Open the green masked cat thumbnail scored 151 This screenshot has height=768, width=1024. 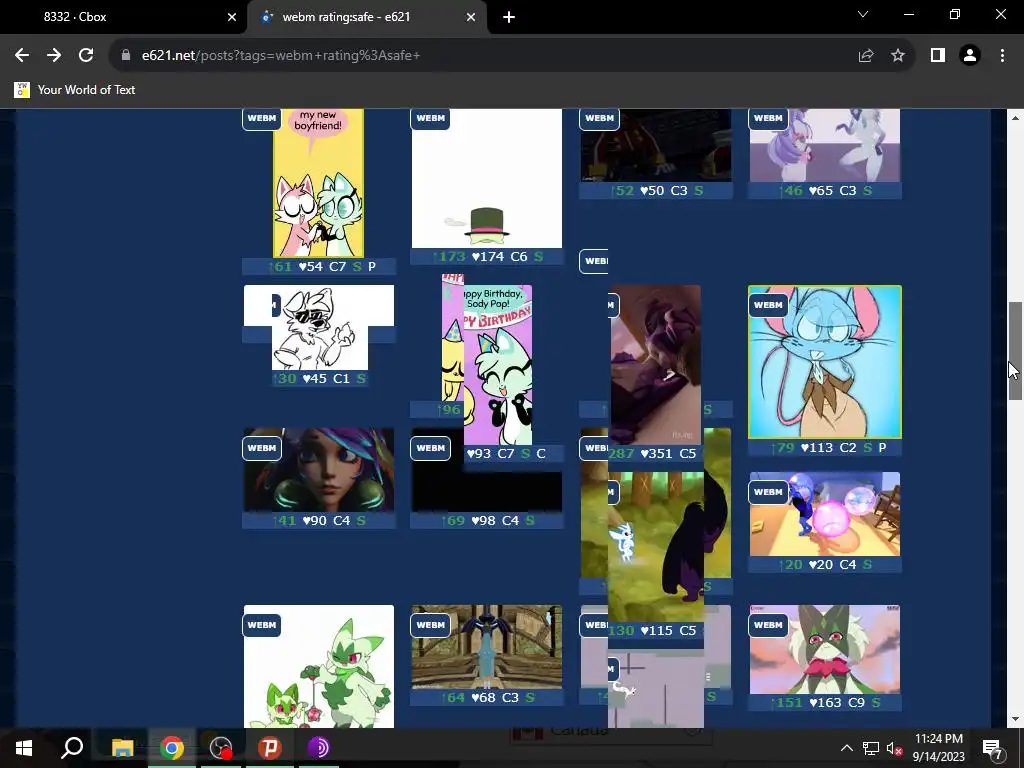(825, 649)
